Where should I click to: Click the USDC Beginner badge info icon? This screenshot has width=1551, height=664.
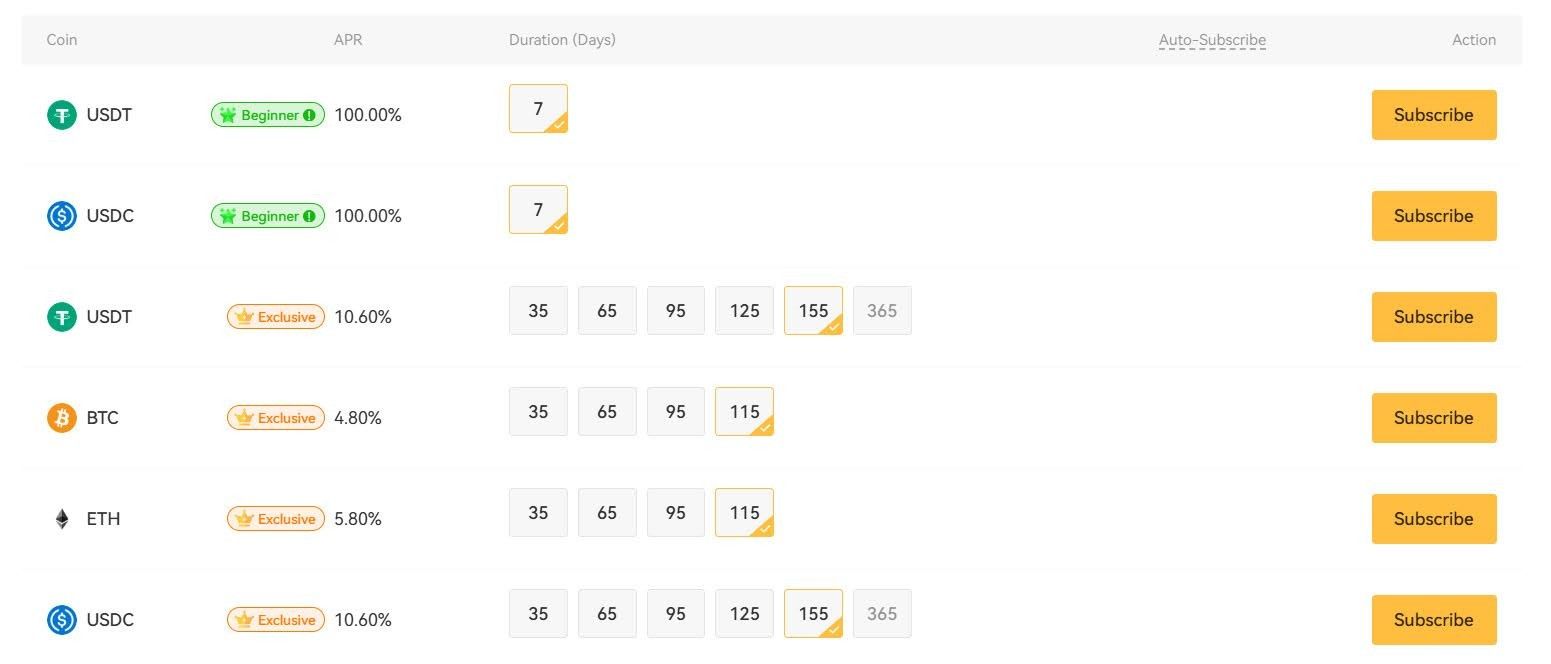(310, 216)
